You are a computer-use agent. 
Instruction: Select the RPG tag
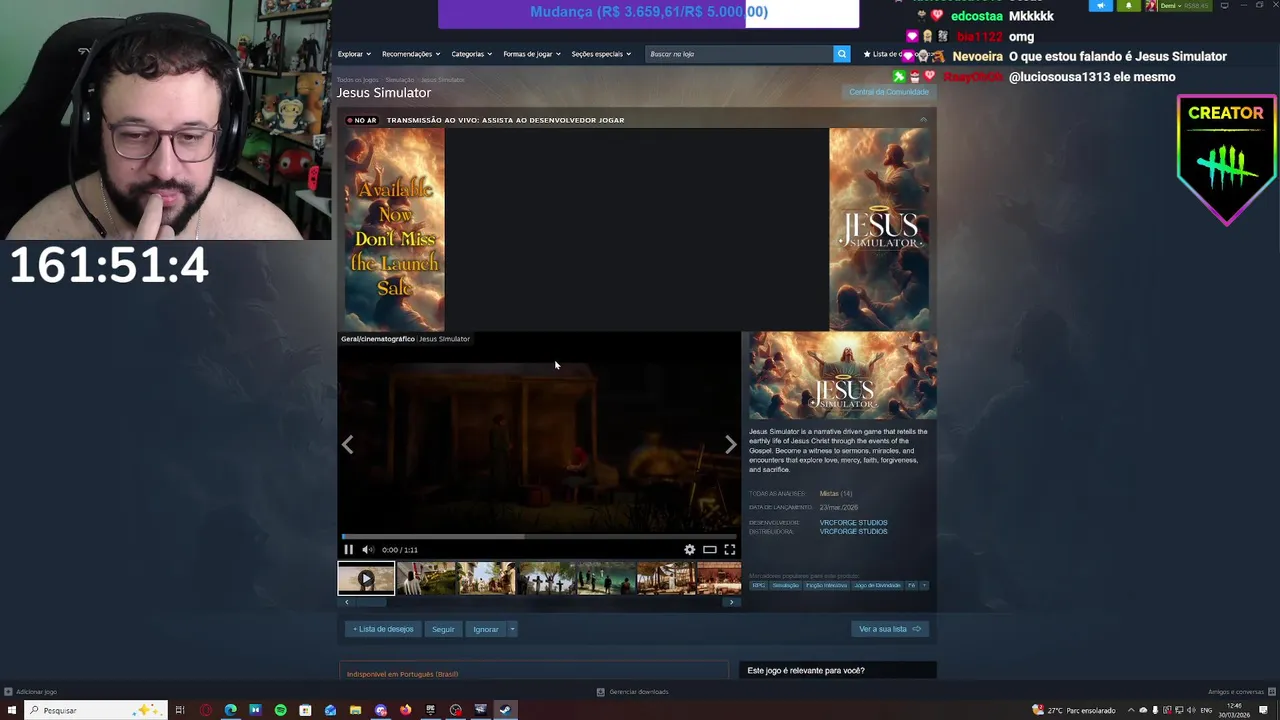coord(758,585)
